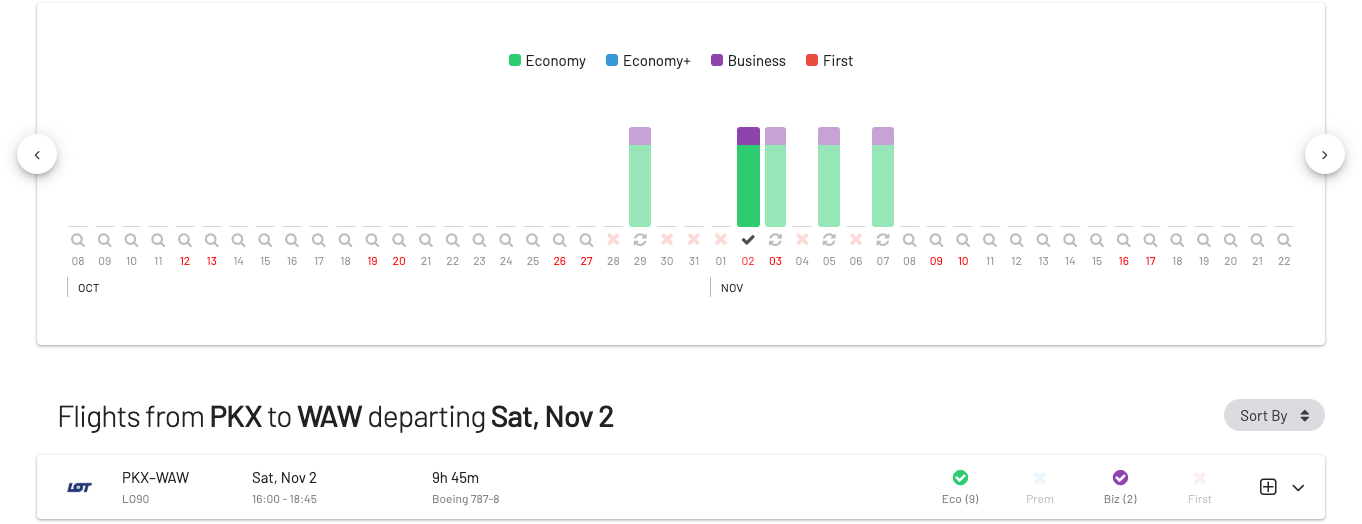Click the refresh icon under Nov 05

[829, 240]
